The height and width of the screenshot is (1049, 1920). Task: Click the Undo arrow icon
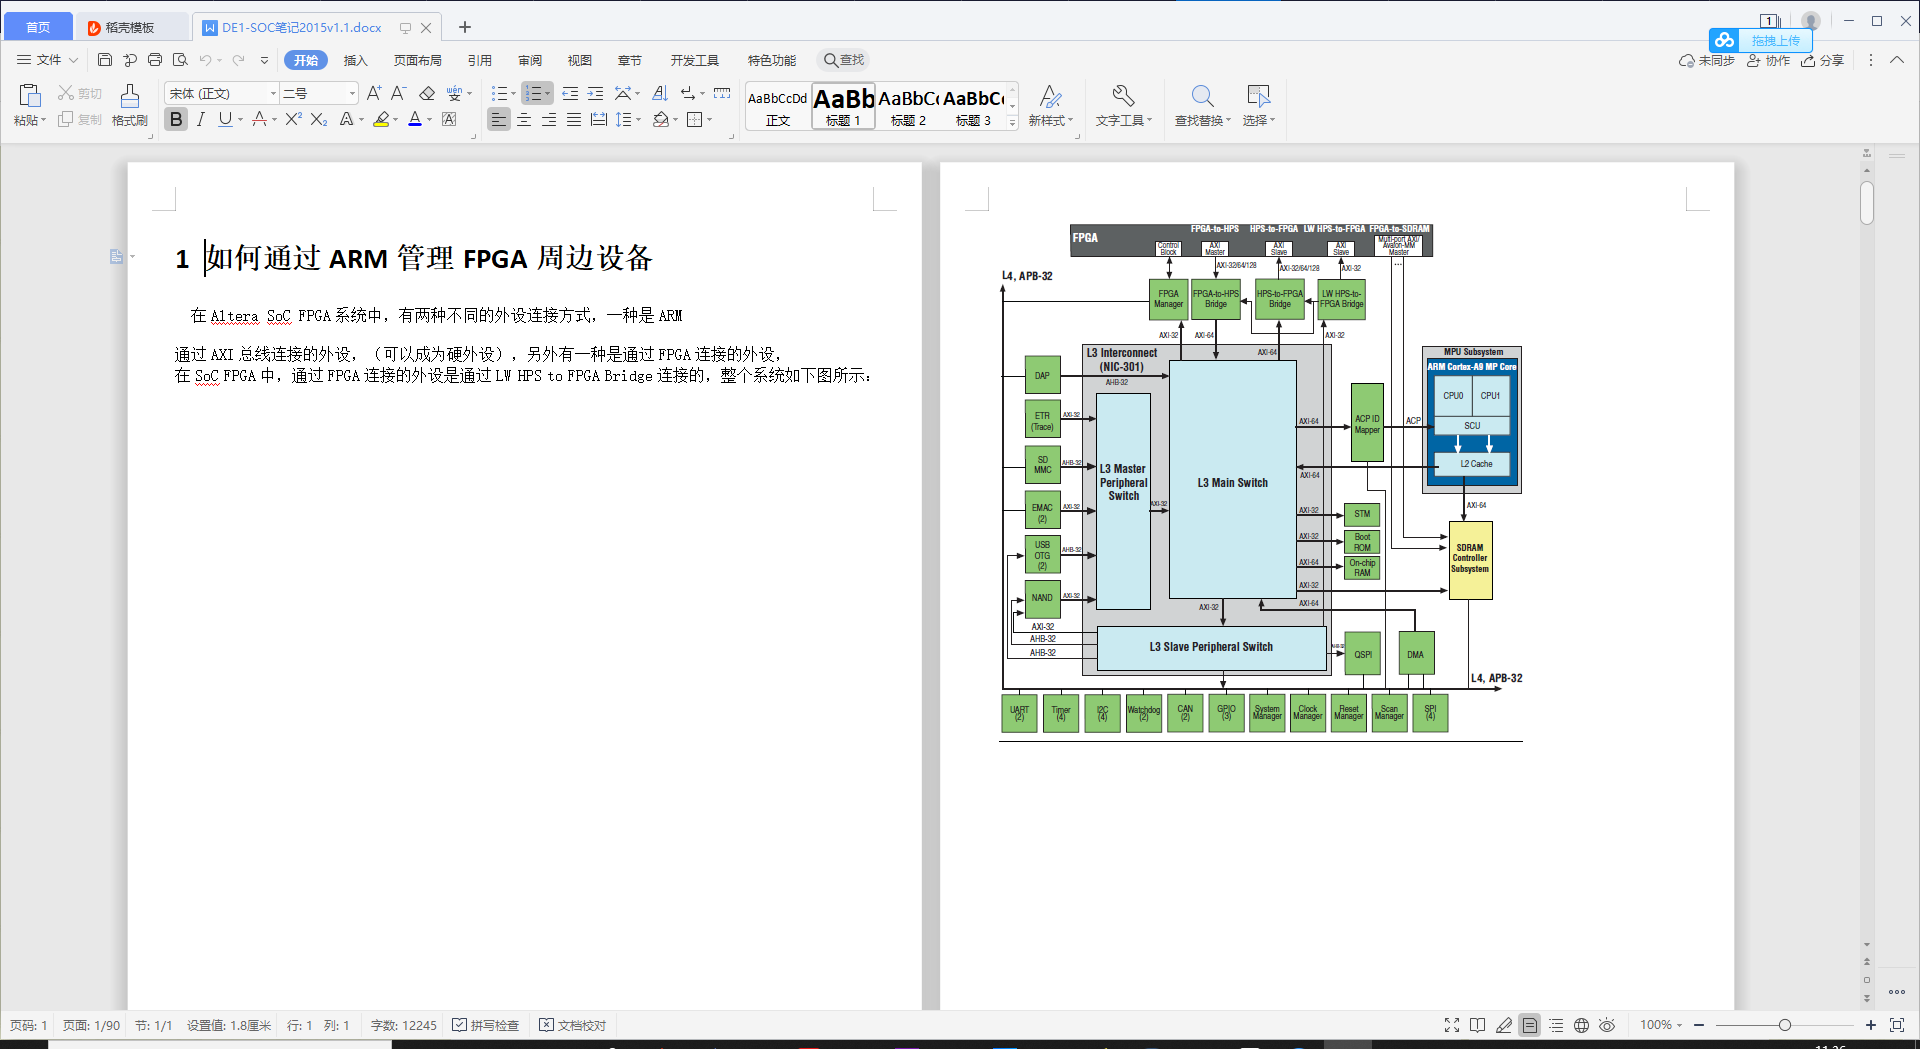pos(205,60)
